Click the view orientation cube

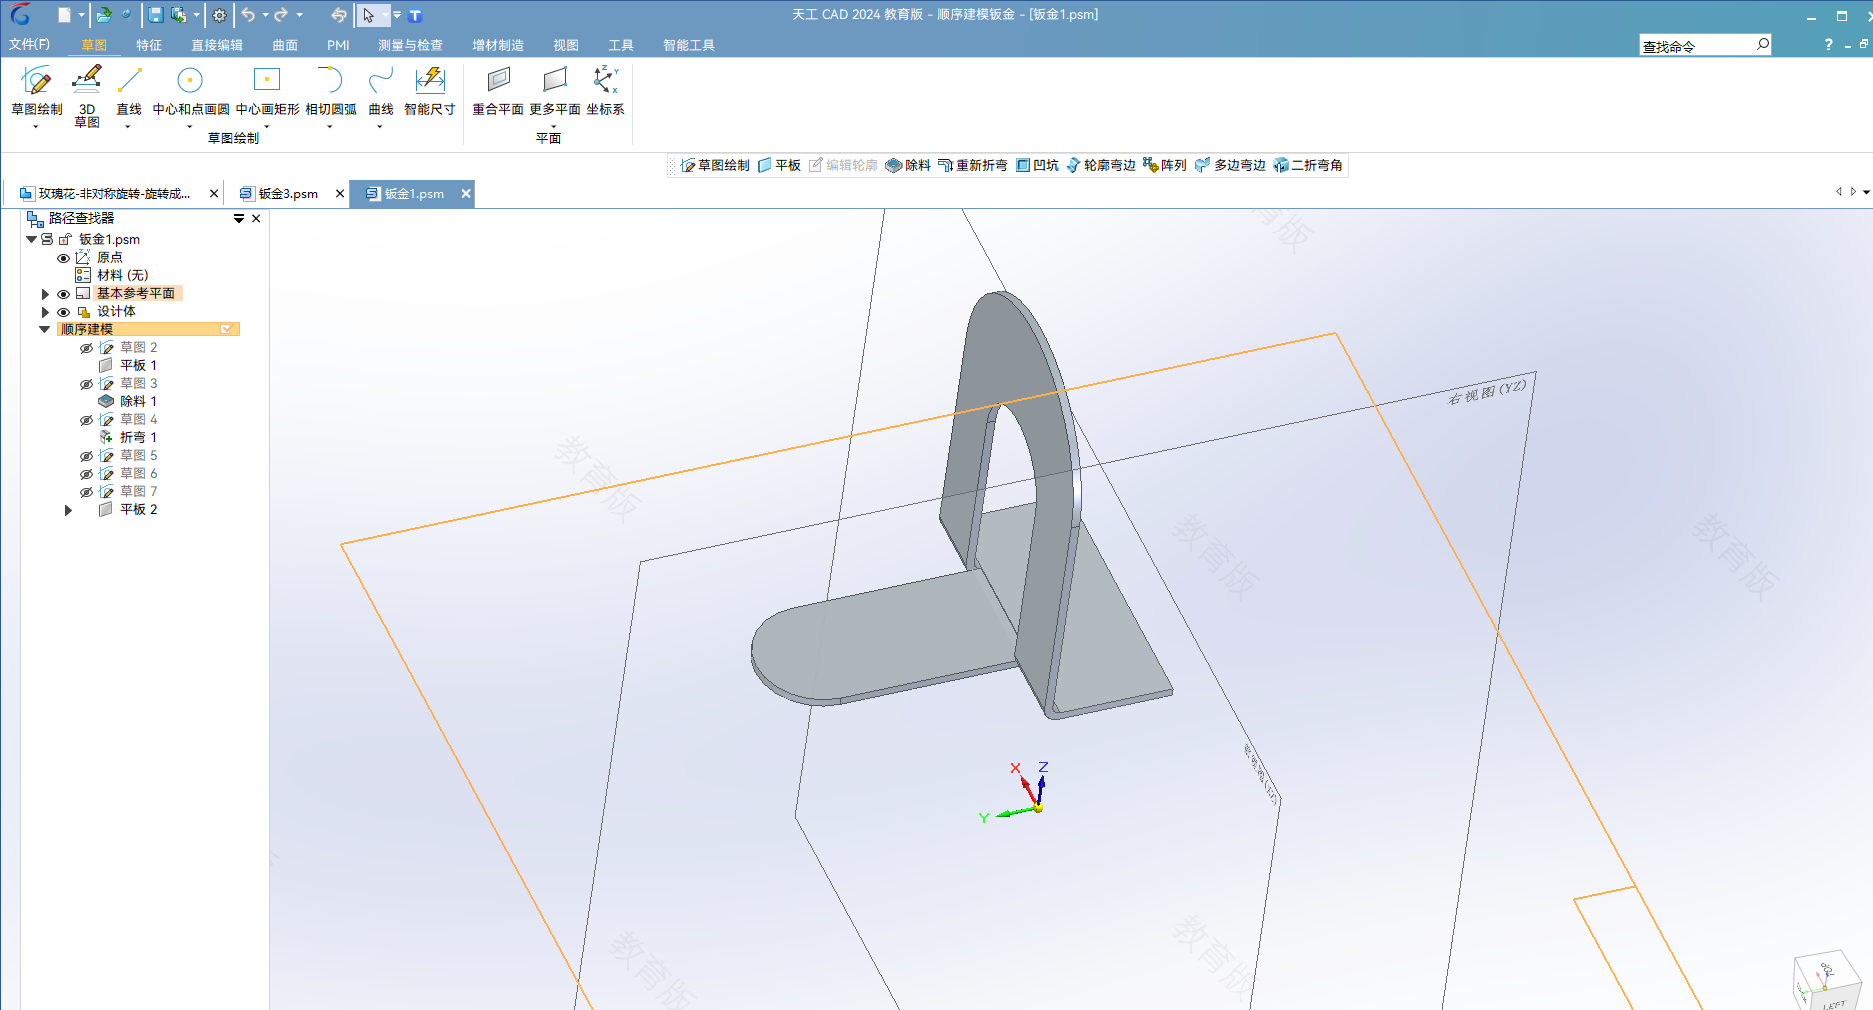click(1826, 980)
